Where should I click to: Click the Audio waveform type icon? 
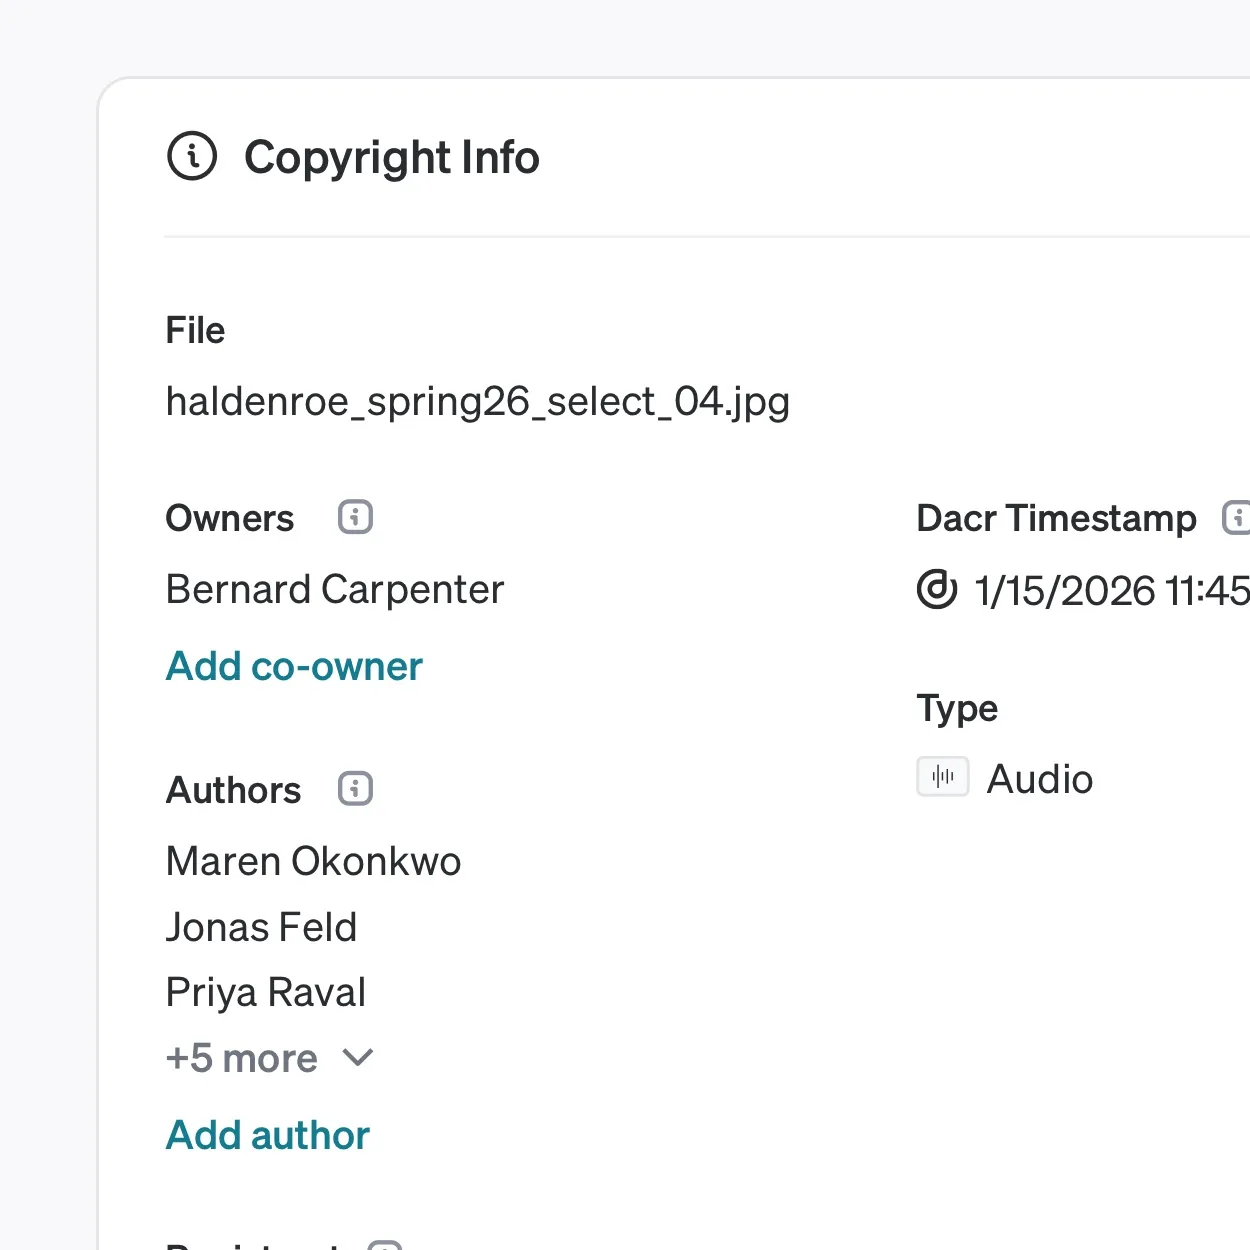(943, 776)
